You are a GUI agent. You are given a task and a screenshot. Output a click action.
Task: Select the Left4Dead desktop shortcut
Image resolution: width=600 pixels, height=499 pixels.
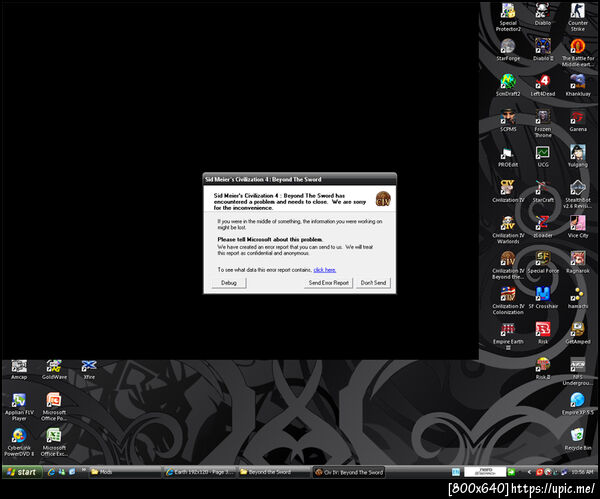click(x=543, y=85)
